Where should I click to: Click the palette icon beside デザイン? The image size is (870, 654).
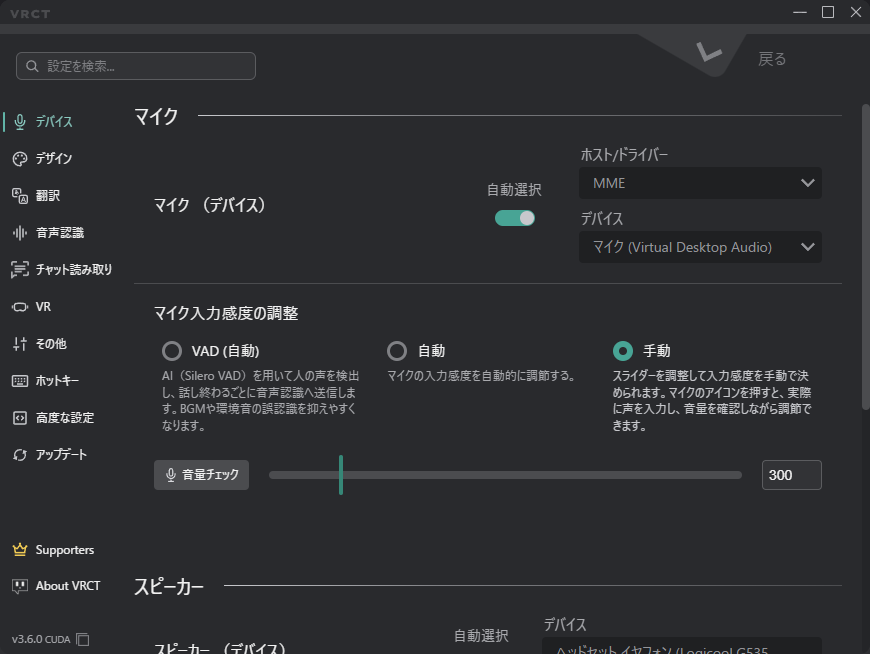pyautogui.click(x=20, y=159)
